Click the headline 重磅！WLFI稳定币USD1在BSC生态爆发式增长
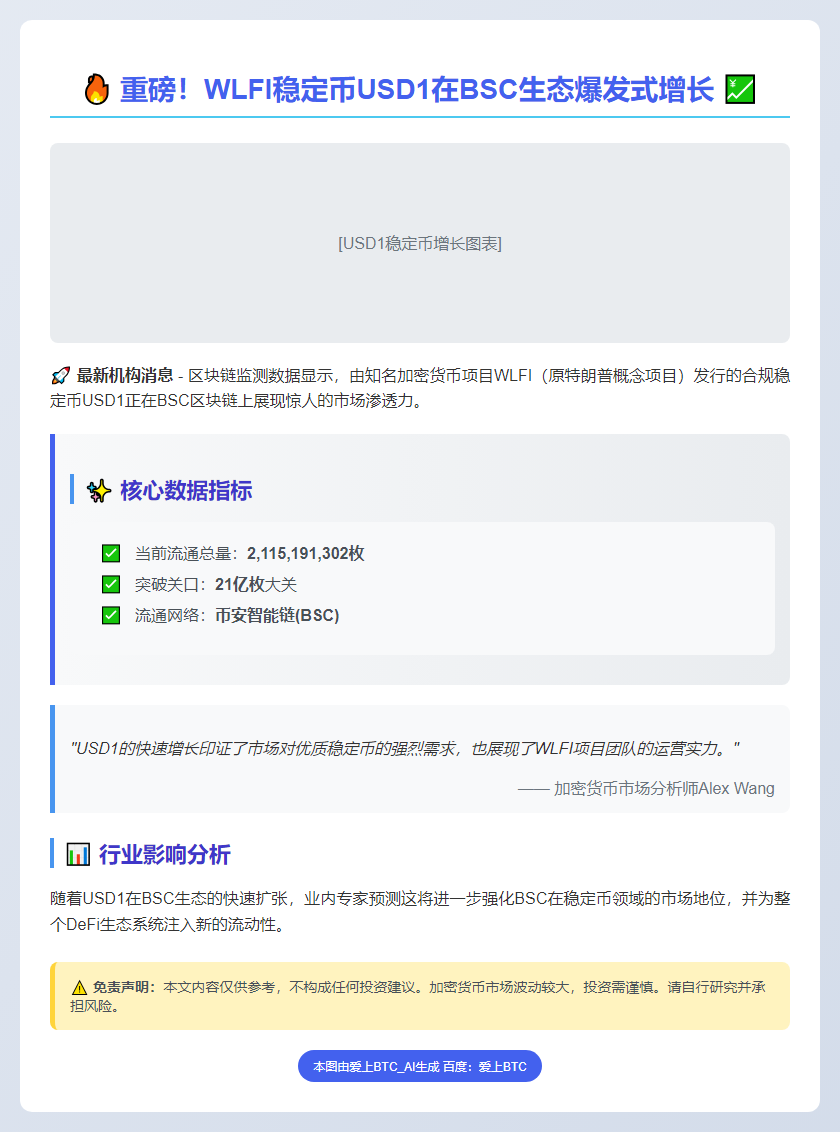Image resolution: width=840 pixels, height=1132 pixels. coord(417,90)
